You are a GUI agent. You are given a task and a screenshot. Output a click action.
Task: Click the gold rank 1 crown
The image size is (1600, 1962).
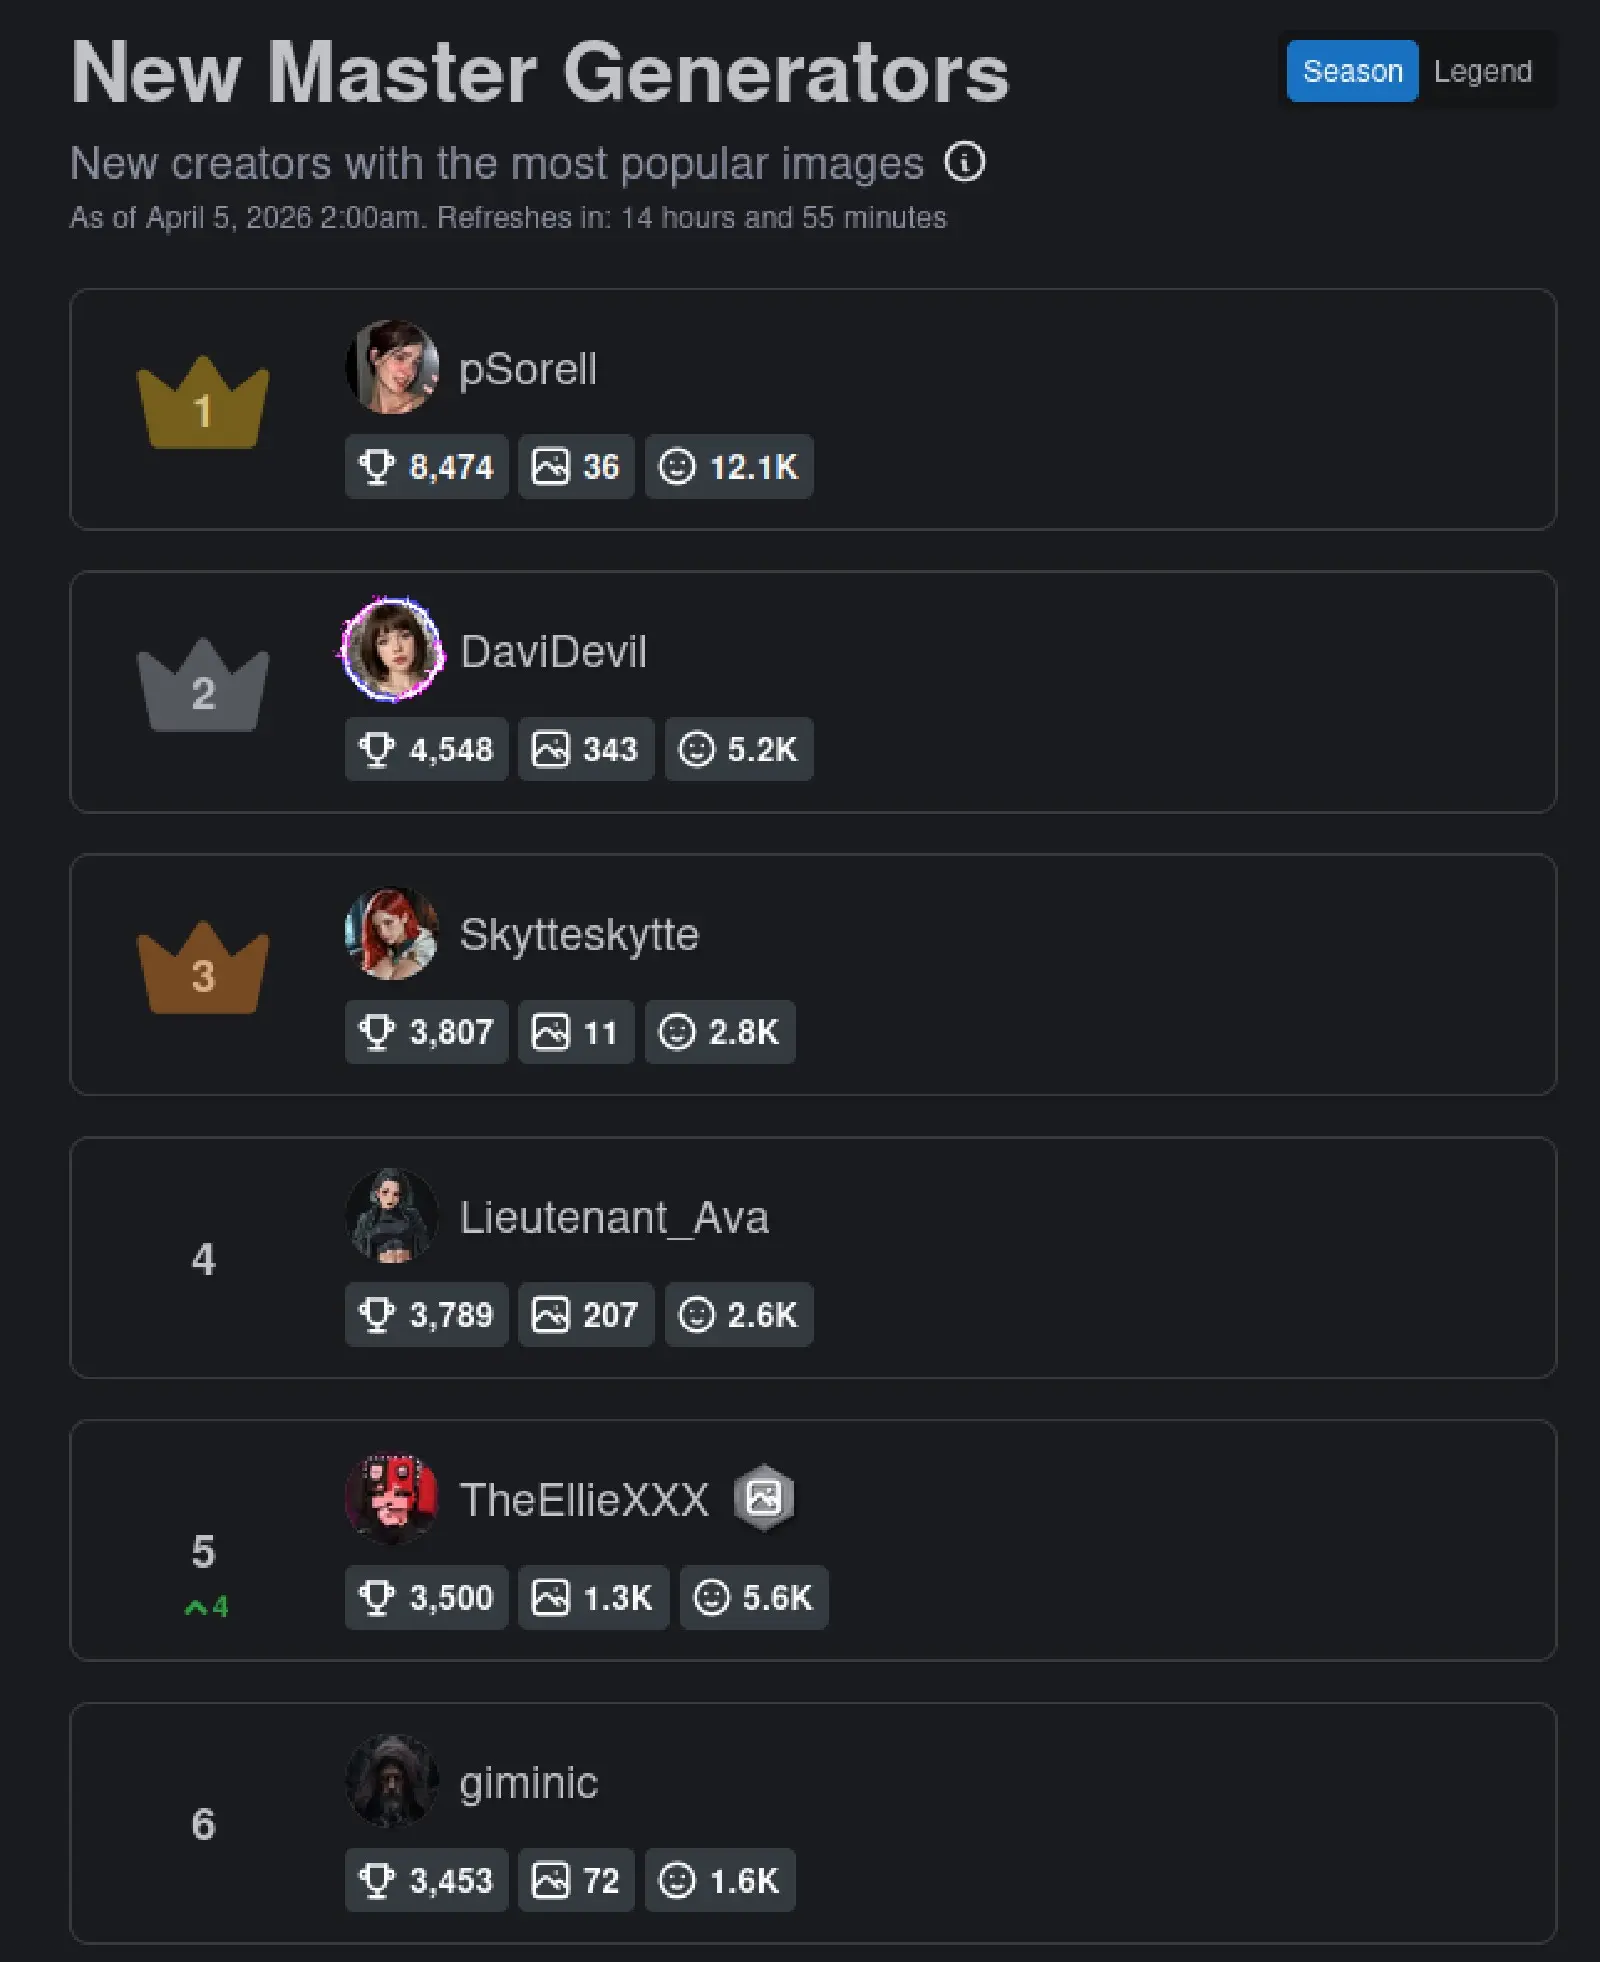(x=203, y=403)
